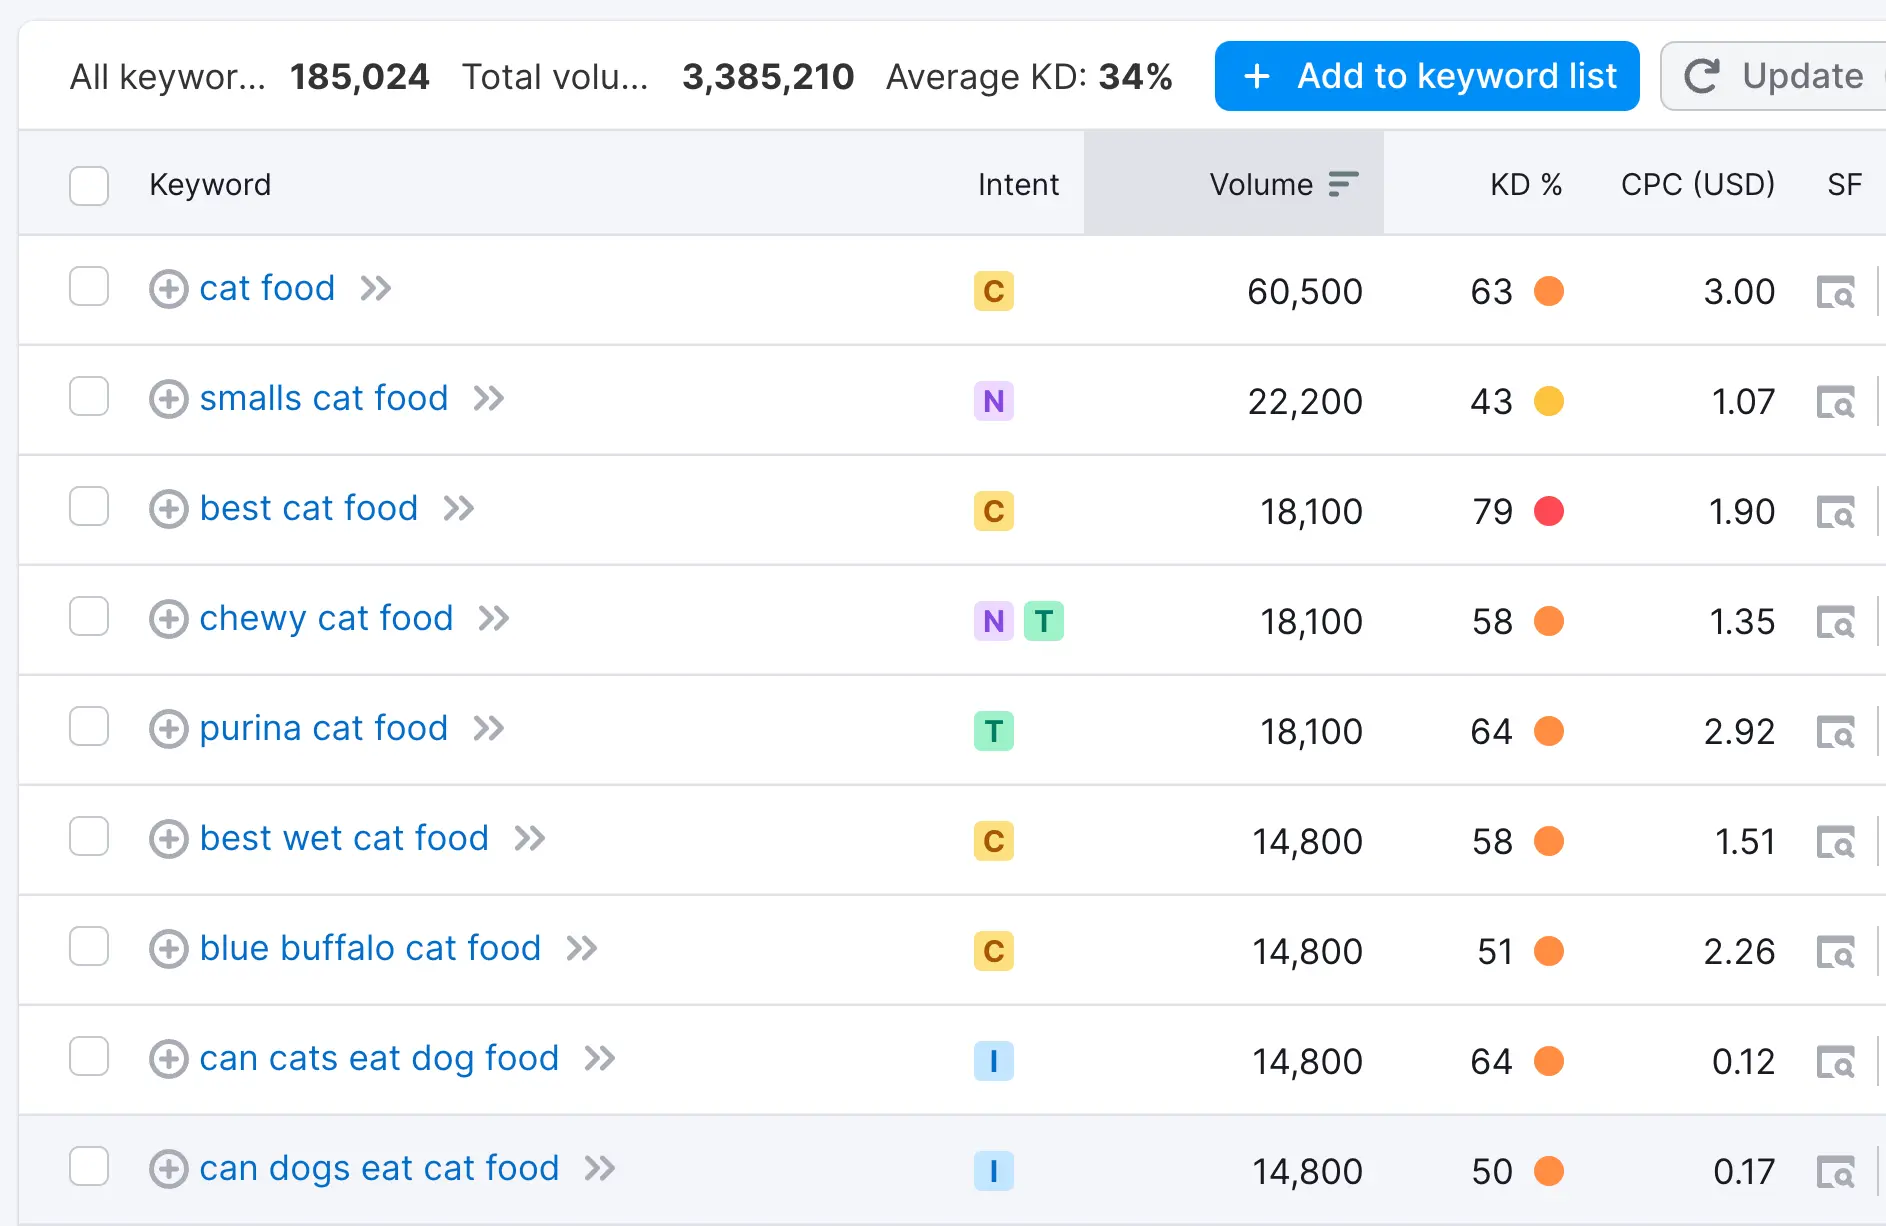The width and height of the screenshot is (1886, 1226).
Task: Click the red KD dot for 'best cat food'
Action: (1549, 511)
